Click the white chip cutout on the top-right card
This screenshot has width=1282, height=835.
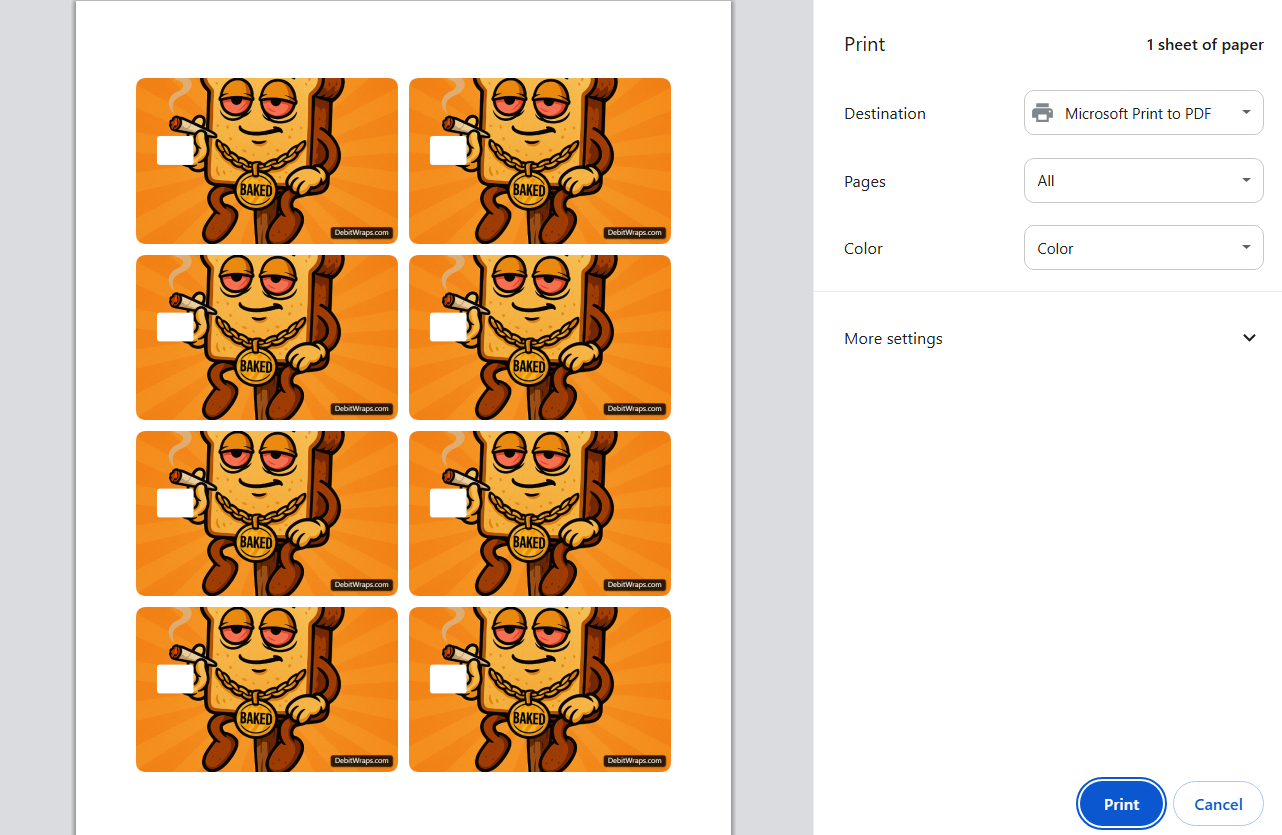coord(448,151)
